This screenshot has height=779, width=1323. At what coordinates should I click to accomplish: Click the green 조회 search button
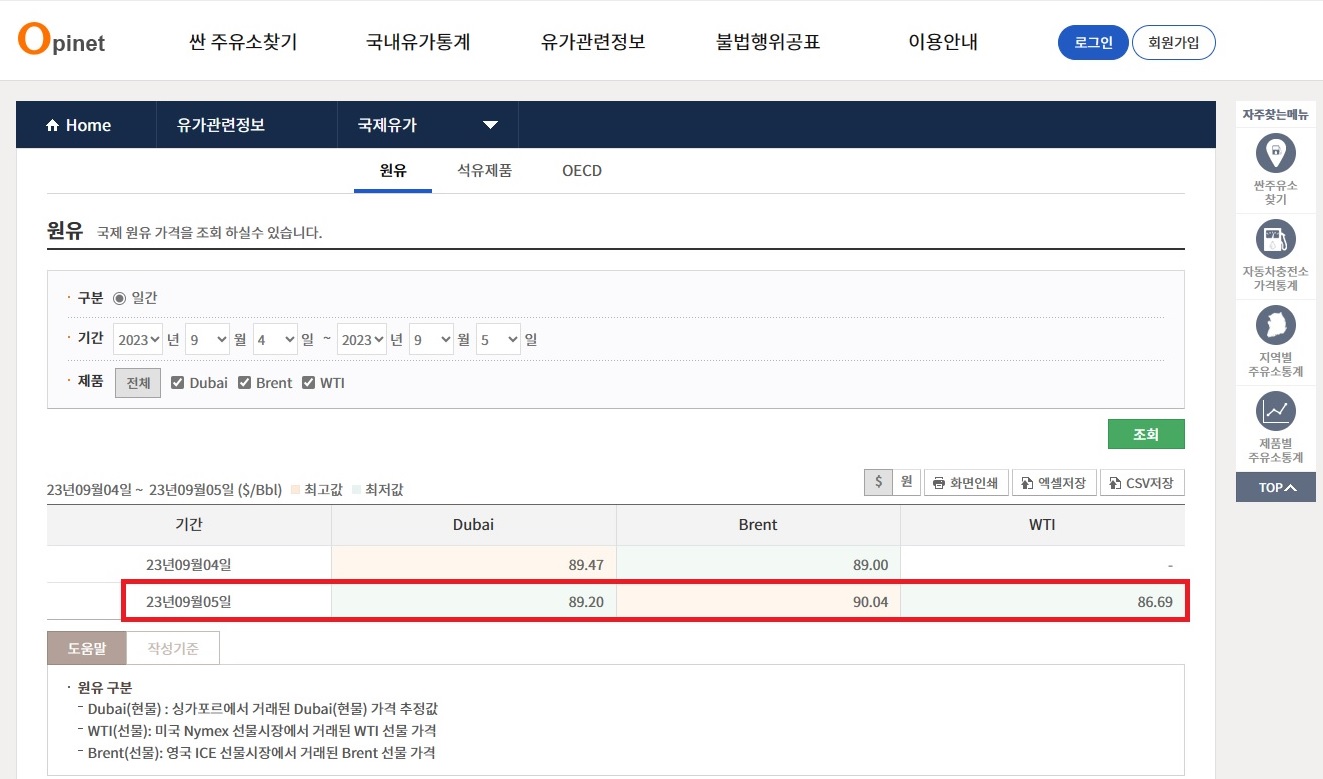1146,434
